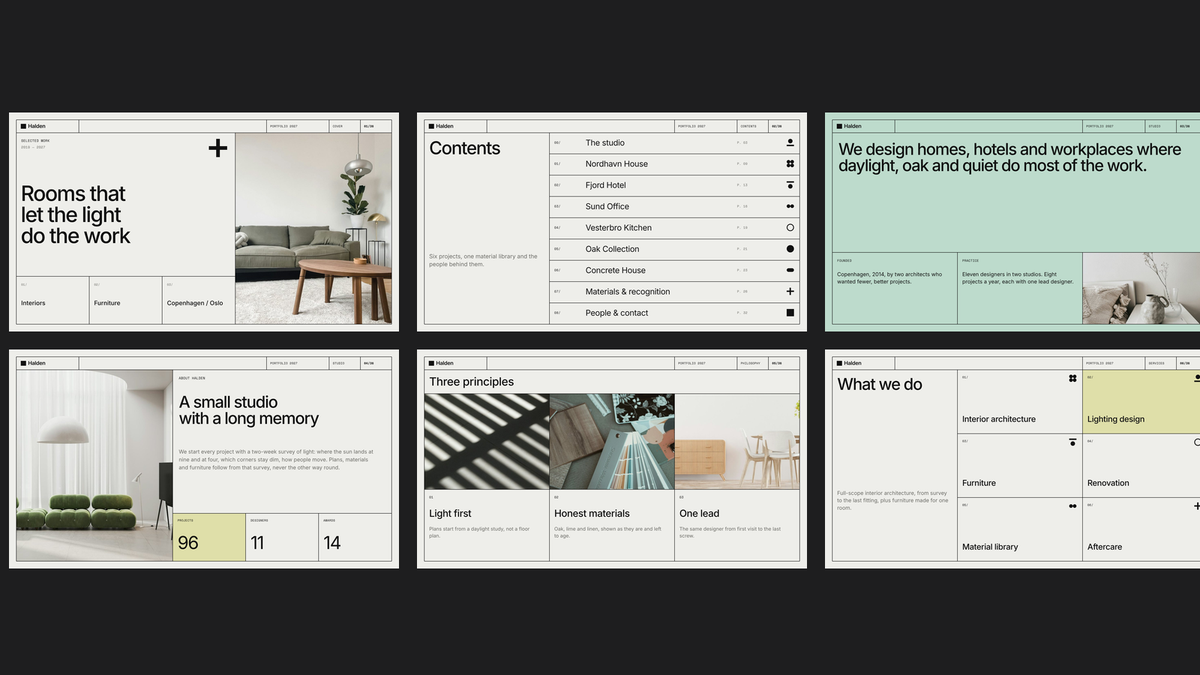The width and height of the screenshot is (1200, 675).
Task: Click the plus icon on the cover slide
Action: pos(218,148)
